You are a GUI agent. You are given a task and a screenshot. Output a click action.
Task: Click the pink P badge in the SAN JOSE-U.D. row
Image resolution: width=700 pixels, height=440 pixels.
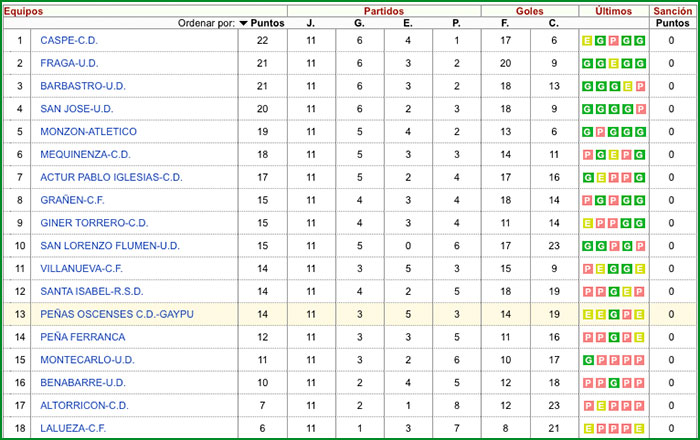pyautogui.click(x=640, y=109)
